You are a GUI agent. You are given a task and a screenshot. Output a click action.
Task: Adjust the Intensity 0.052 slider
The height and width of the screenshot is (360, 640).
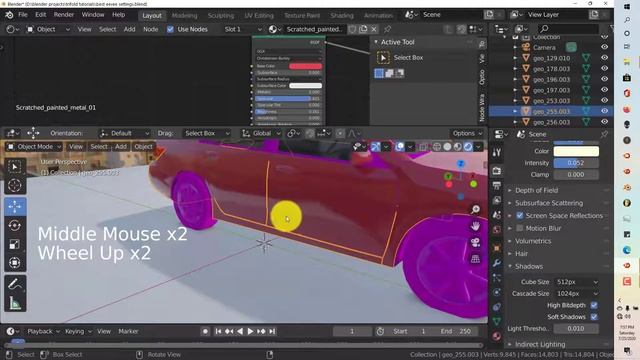pos(576,163)
